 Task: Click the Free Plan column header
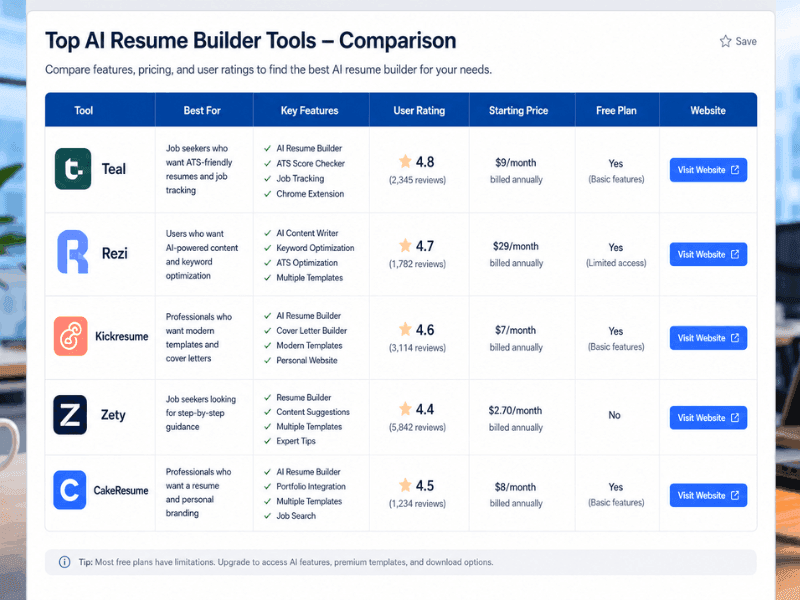click(616, 110)
